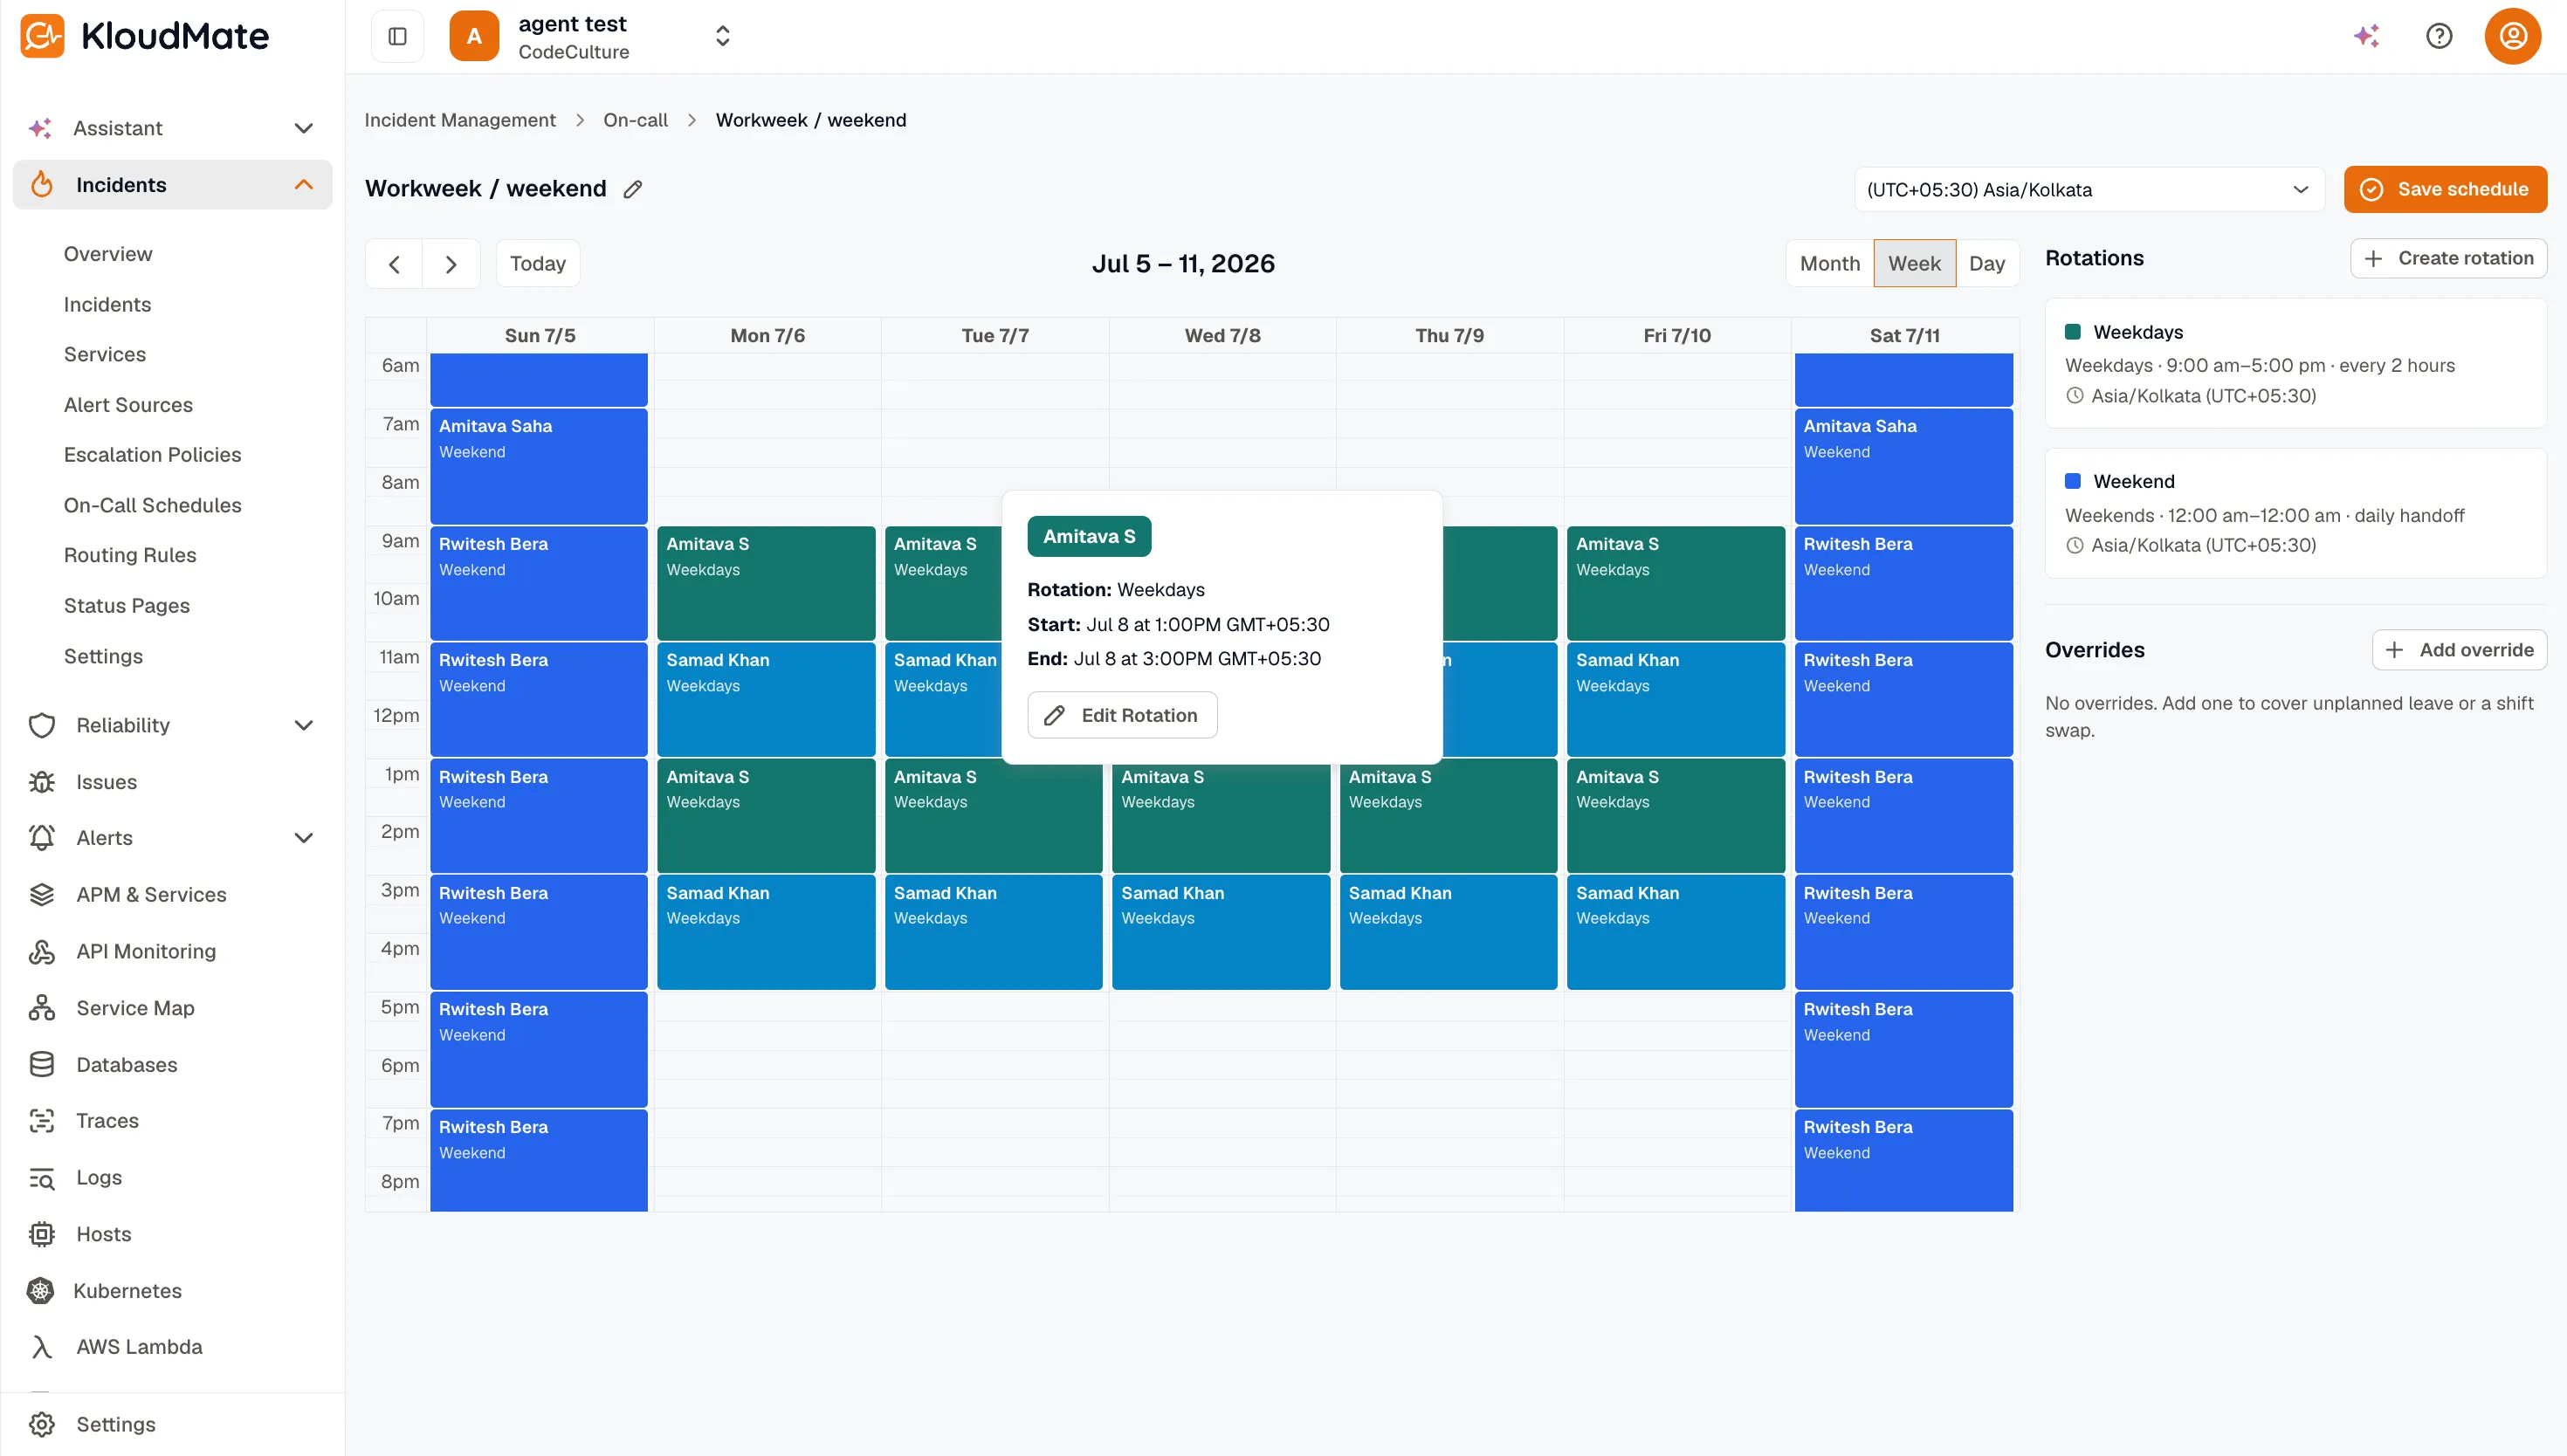Open Kubernetes wheel icon

coord(40,1291)
